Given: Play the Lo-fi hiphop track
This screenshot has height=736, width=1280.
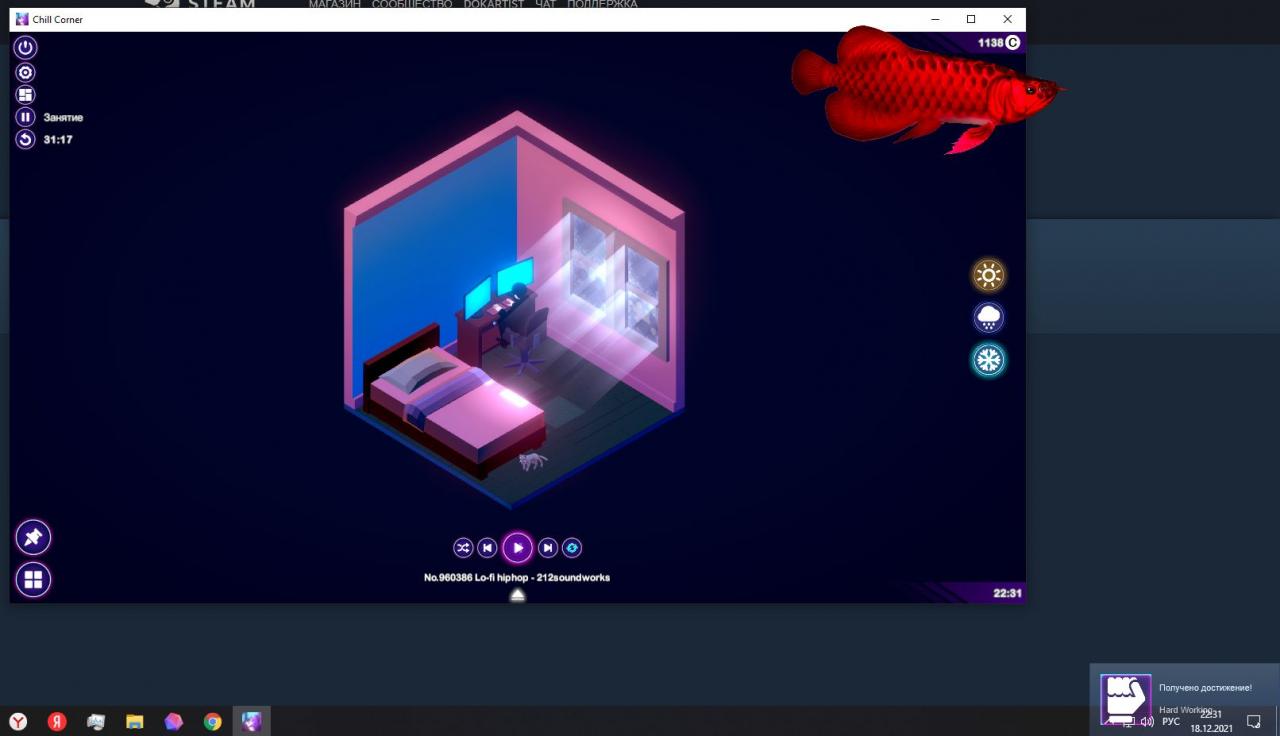Looking at the screenshot, I should click(517, 547).
